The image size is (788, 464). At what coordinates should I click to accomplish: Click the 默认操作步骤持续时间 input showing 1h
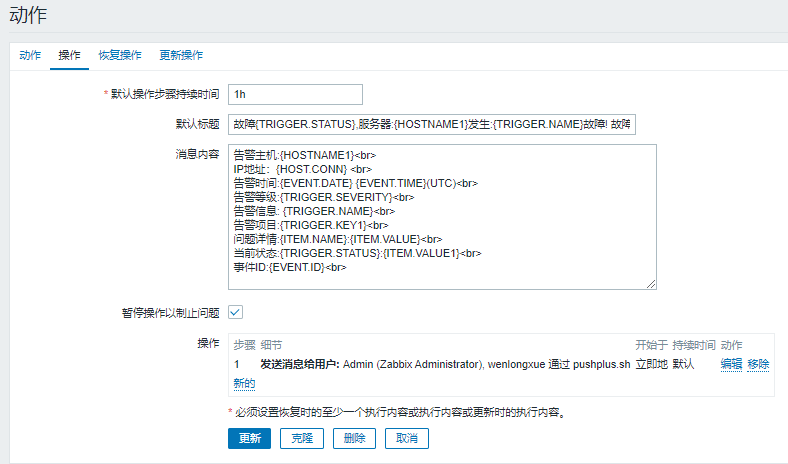tap(294, 93)
